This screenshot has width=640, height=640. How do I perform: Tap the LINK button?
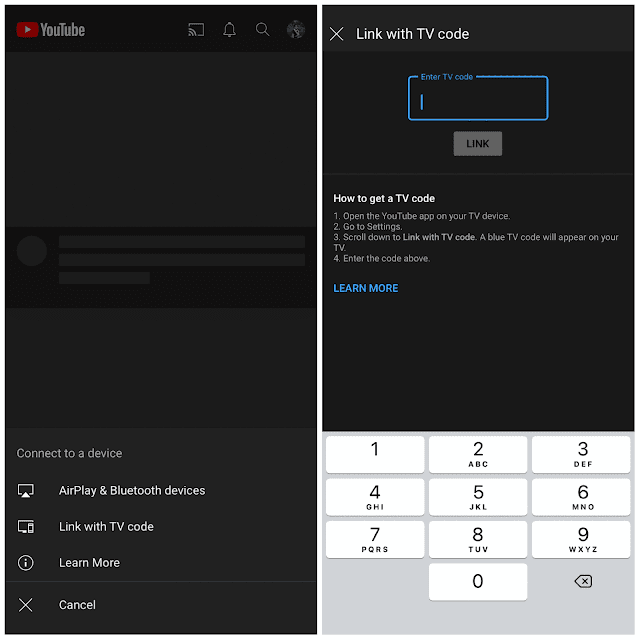tap(478, 144)
